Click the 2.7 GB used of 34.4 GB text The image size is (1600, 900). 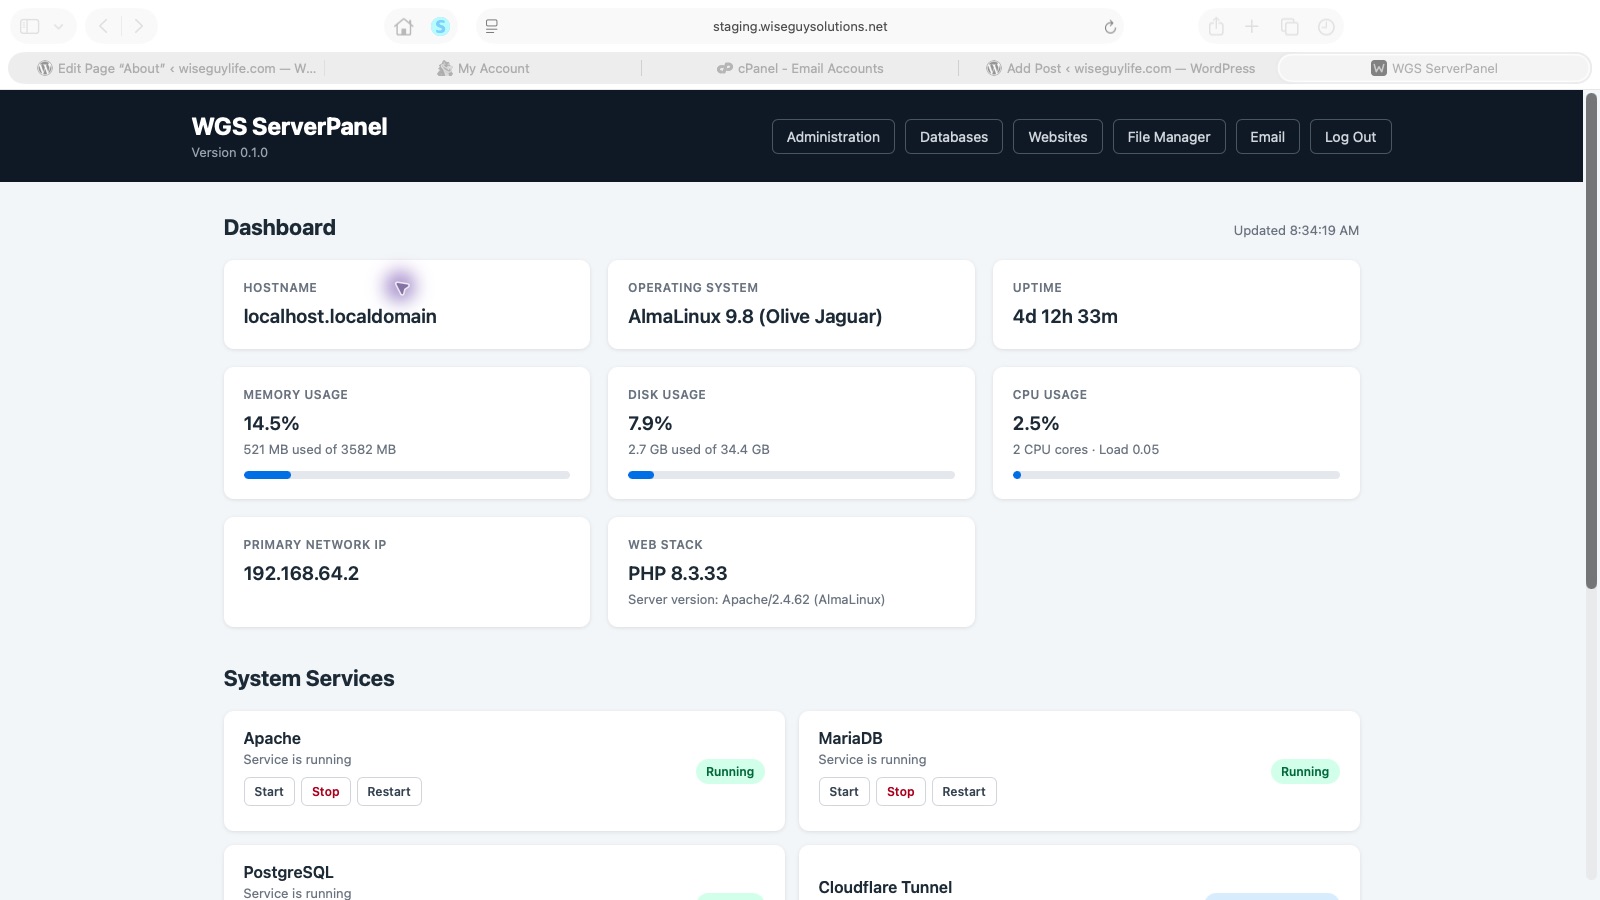(699, 450)
